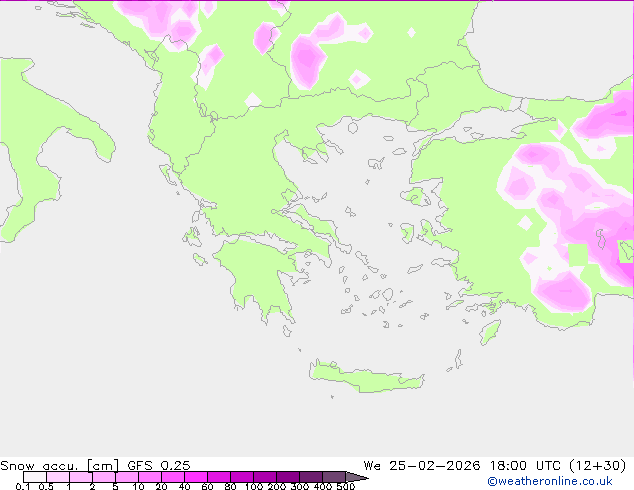This screenshot has width=634, height=490.
Task: Select the 2–5 cm legend color swatch
Action: [x=104, y=477]
